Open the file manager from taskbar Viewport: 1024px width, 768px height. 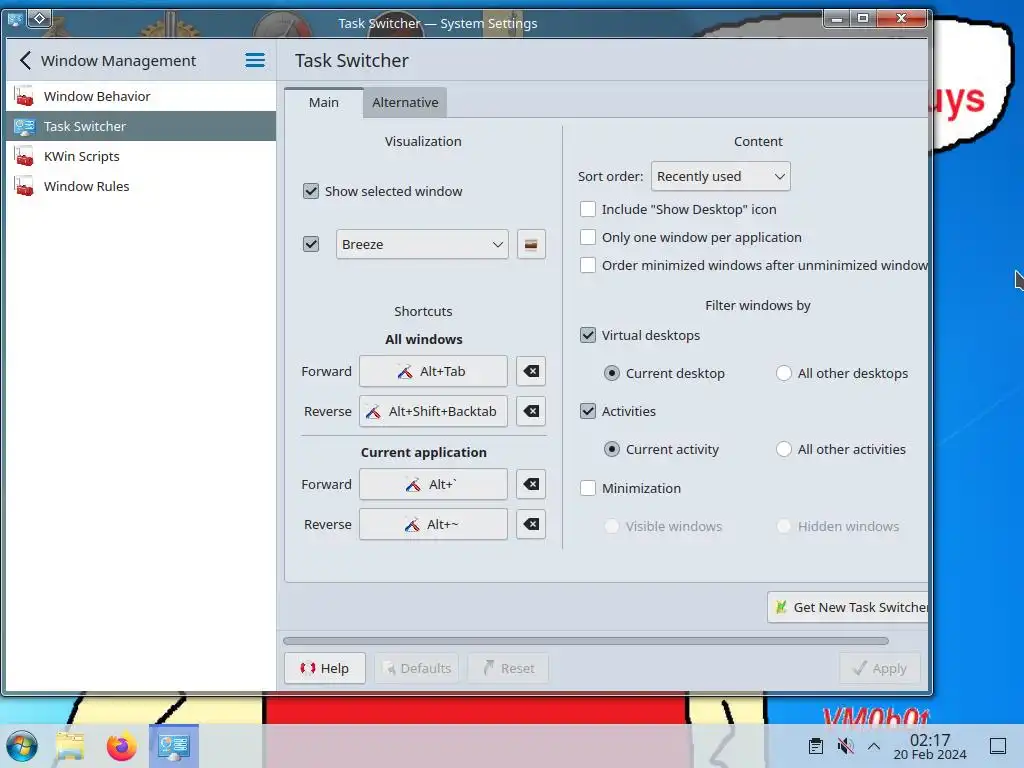tap(70, 746)
